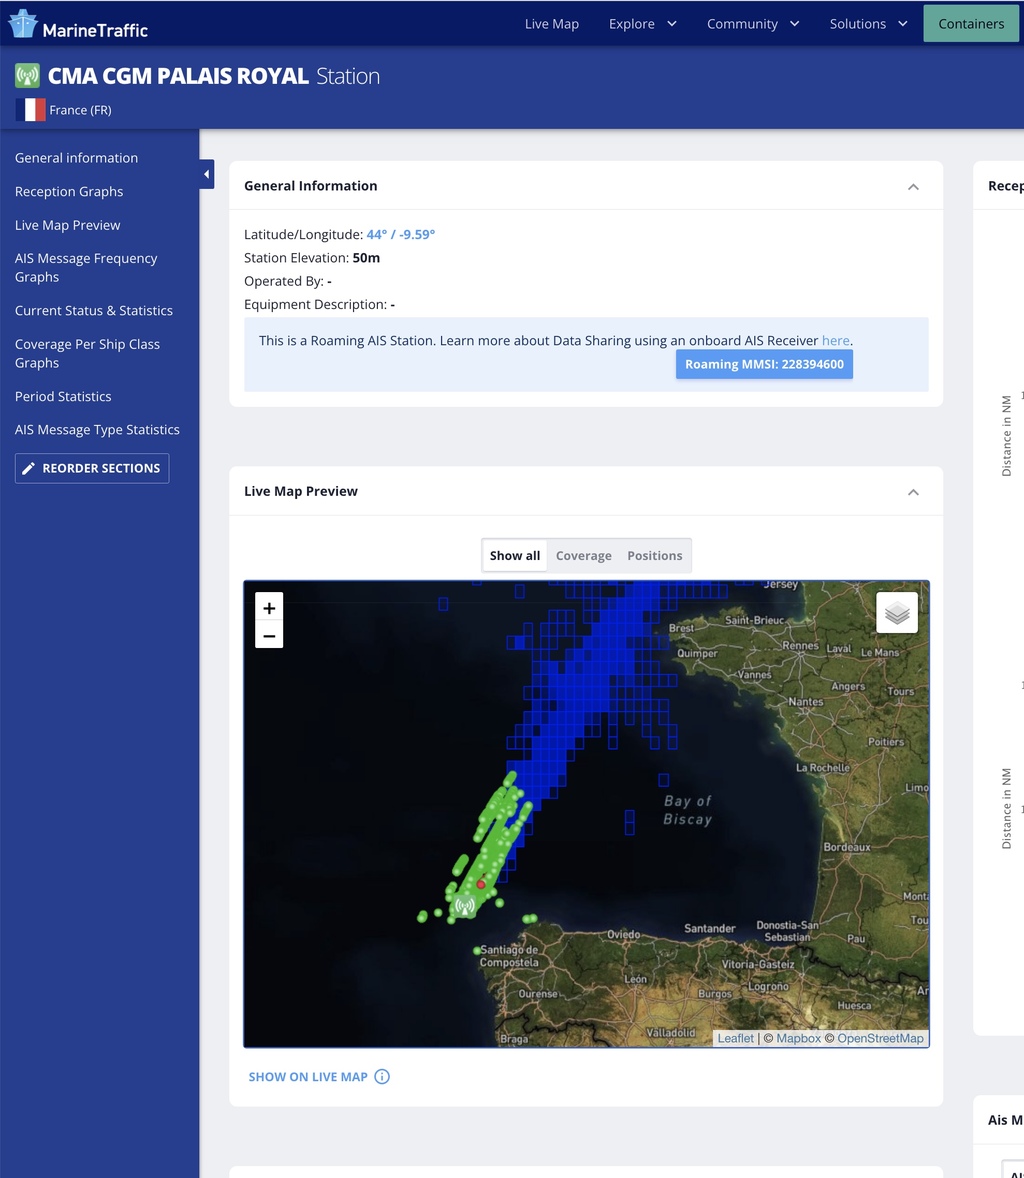Go to Live Map Preview in sidebar
The height and width of the screenshot is (1178, 1024).
[x=68, y=225]
